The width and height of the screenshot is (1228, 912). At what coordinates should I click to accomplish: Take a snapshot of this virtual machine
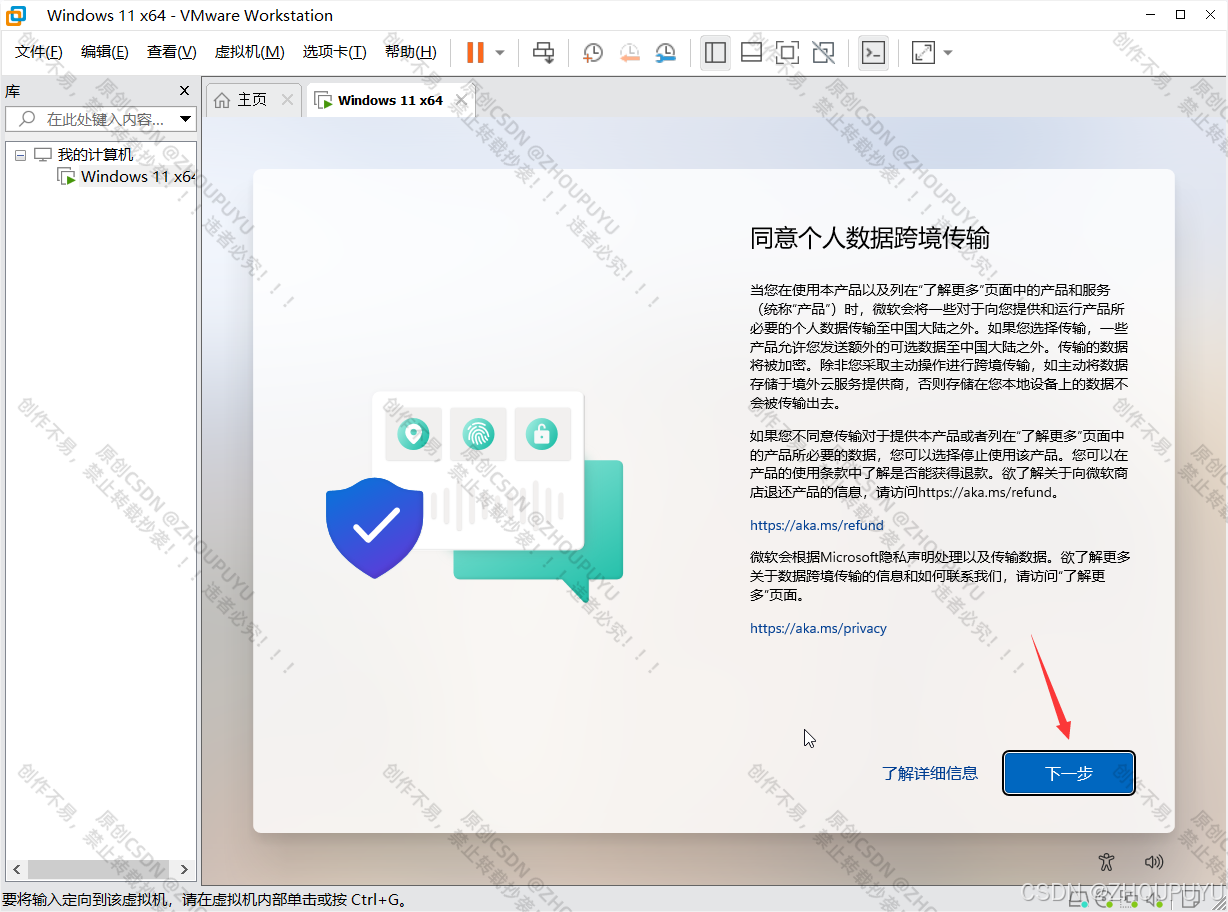point(593,53)
